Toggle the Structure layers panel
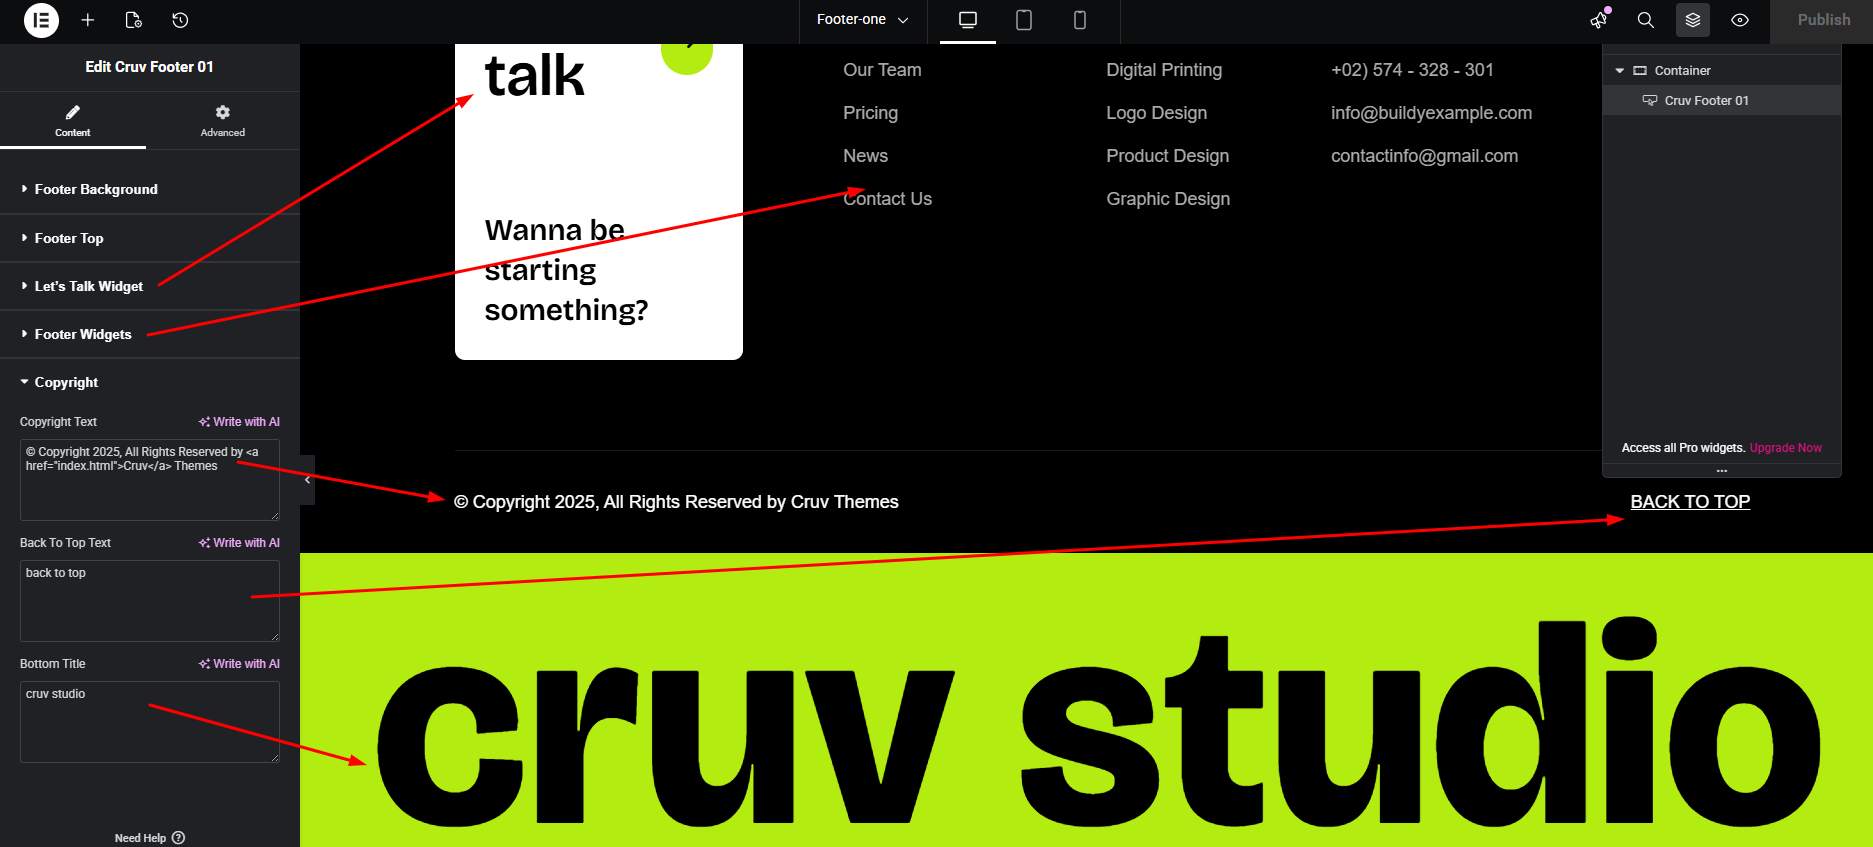 [1692, 20]
